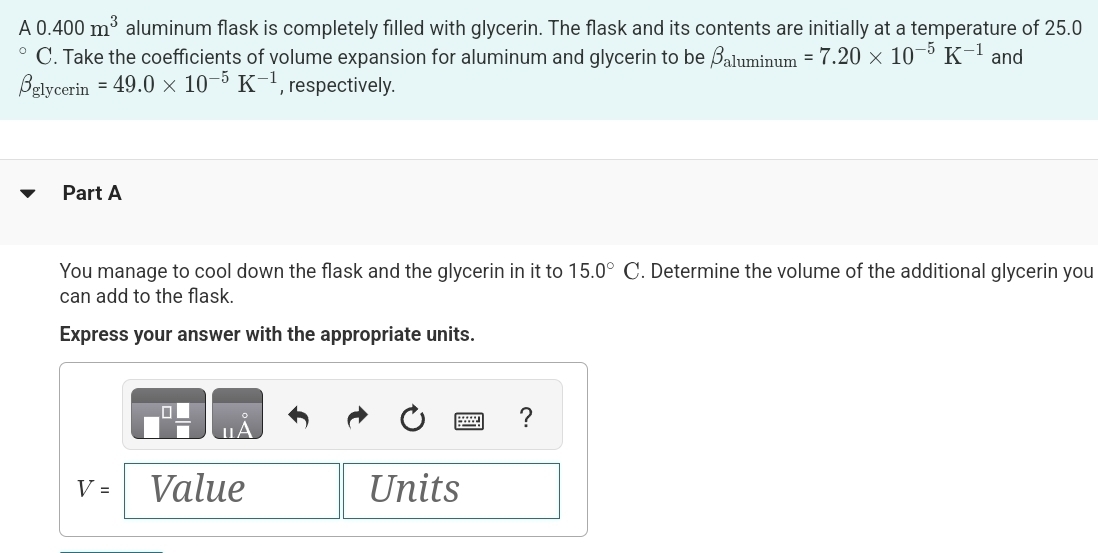Click 'Express your answer with the appropriate units'
Viewport: 1098px width, 553px height.
click(267, 334)
